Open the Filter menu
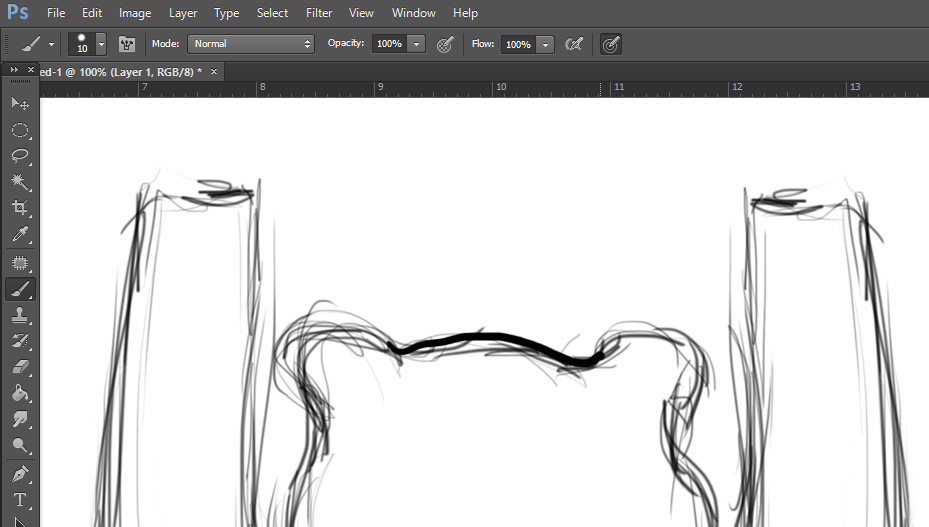 [x=319, y=13]
